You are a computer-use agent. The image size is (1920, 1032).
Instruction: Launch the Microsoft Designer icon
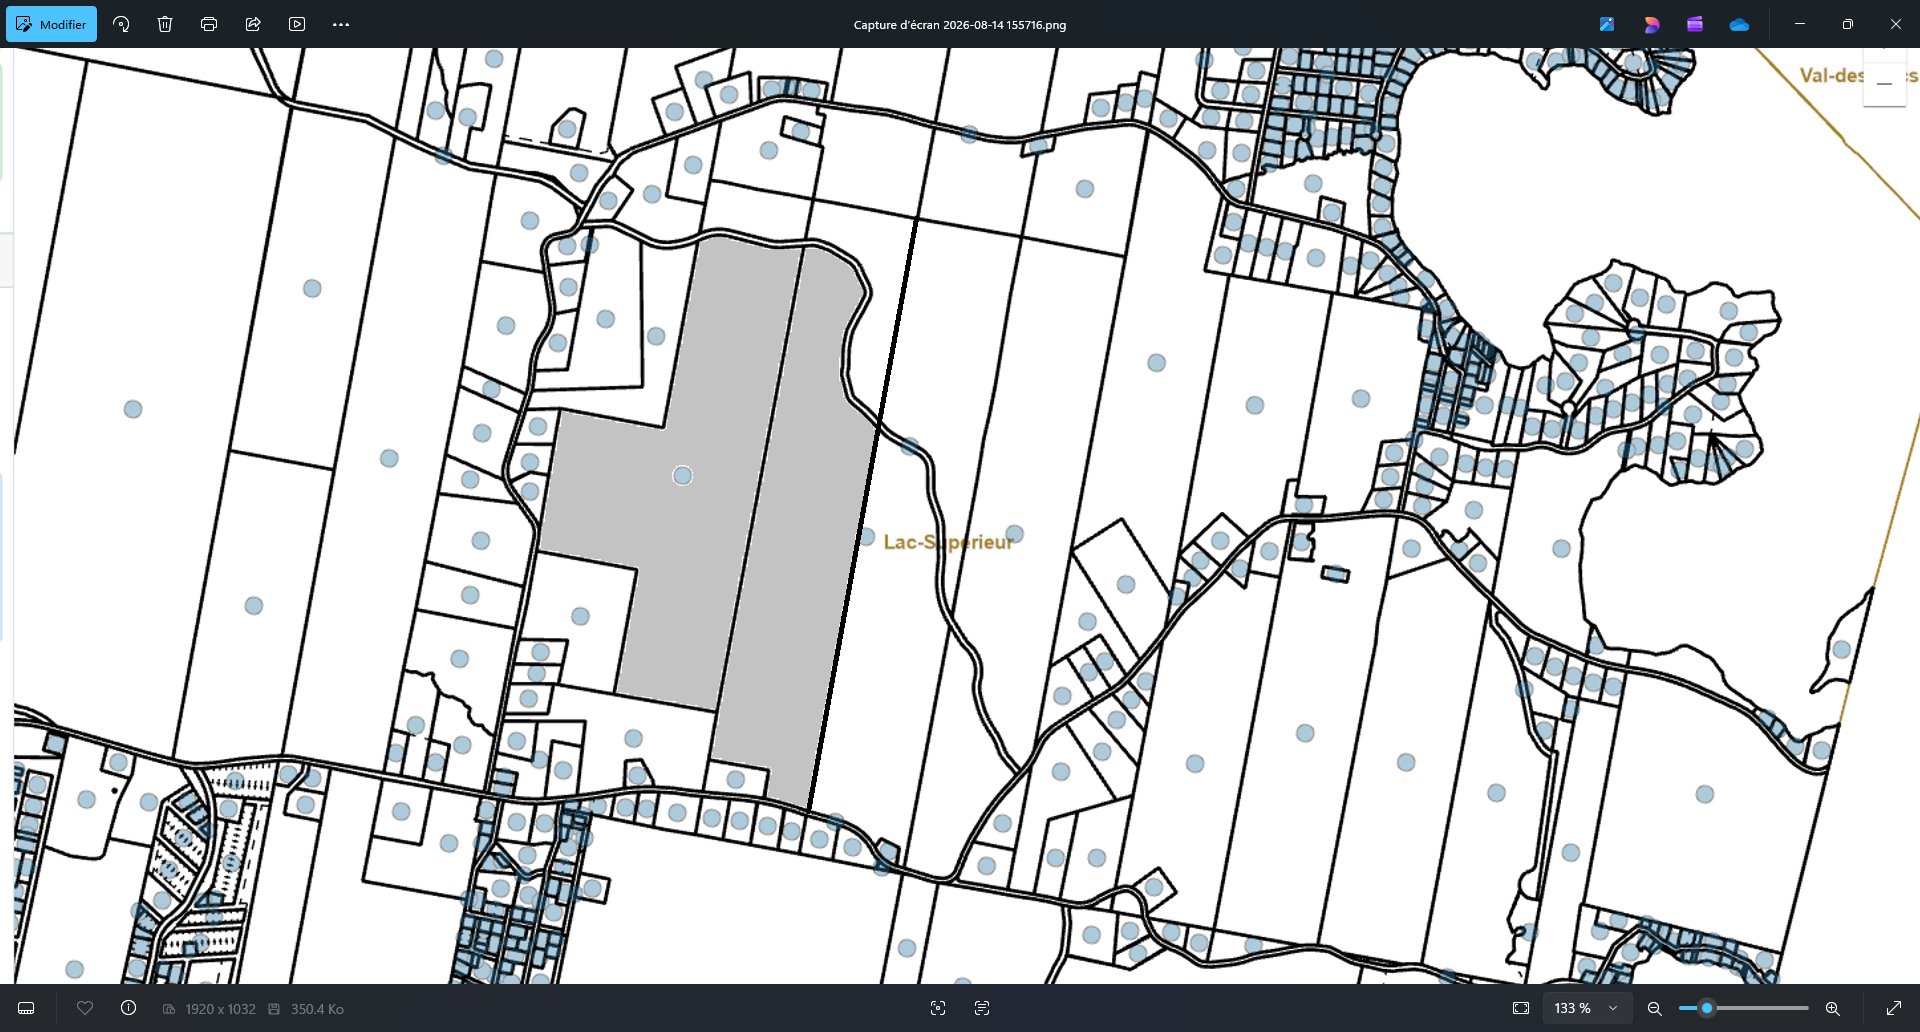coord(1651,24)
